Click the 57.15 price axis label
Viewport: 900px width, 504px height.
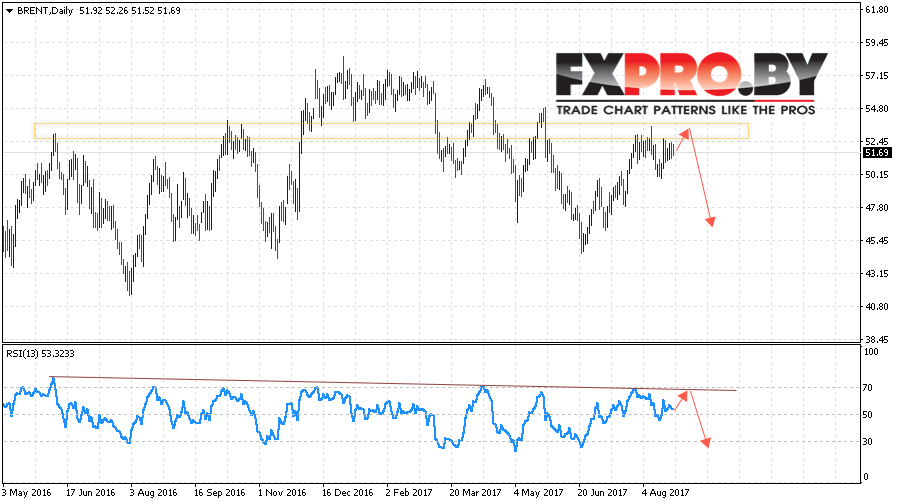pyautogui.click(x=876, y=76)
